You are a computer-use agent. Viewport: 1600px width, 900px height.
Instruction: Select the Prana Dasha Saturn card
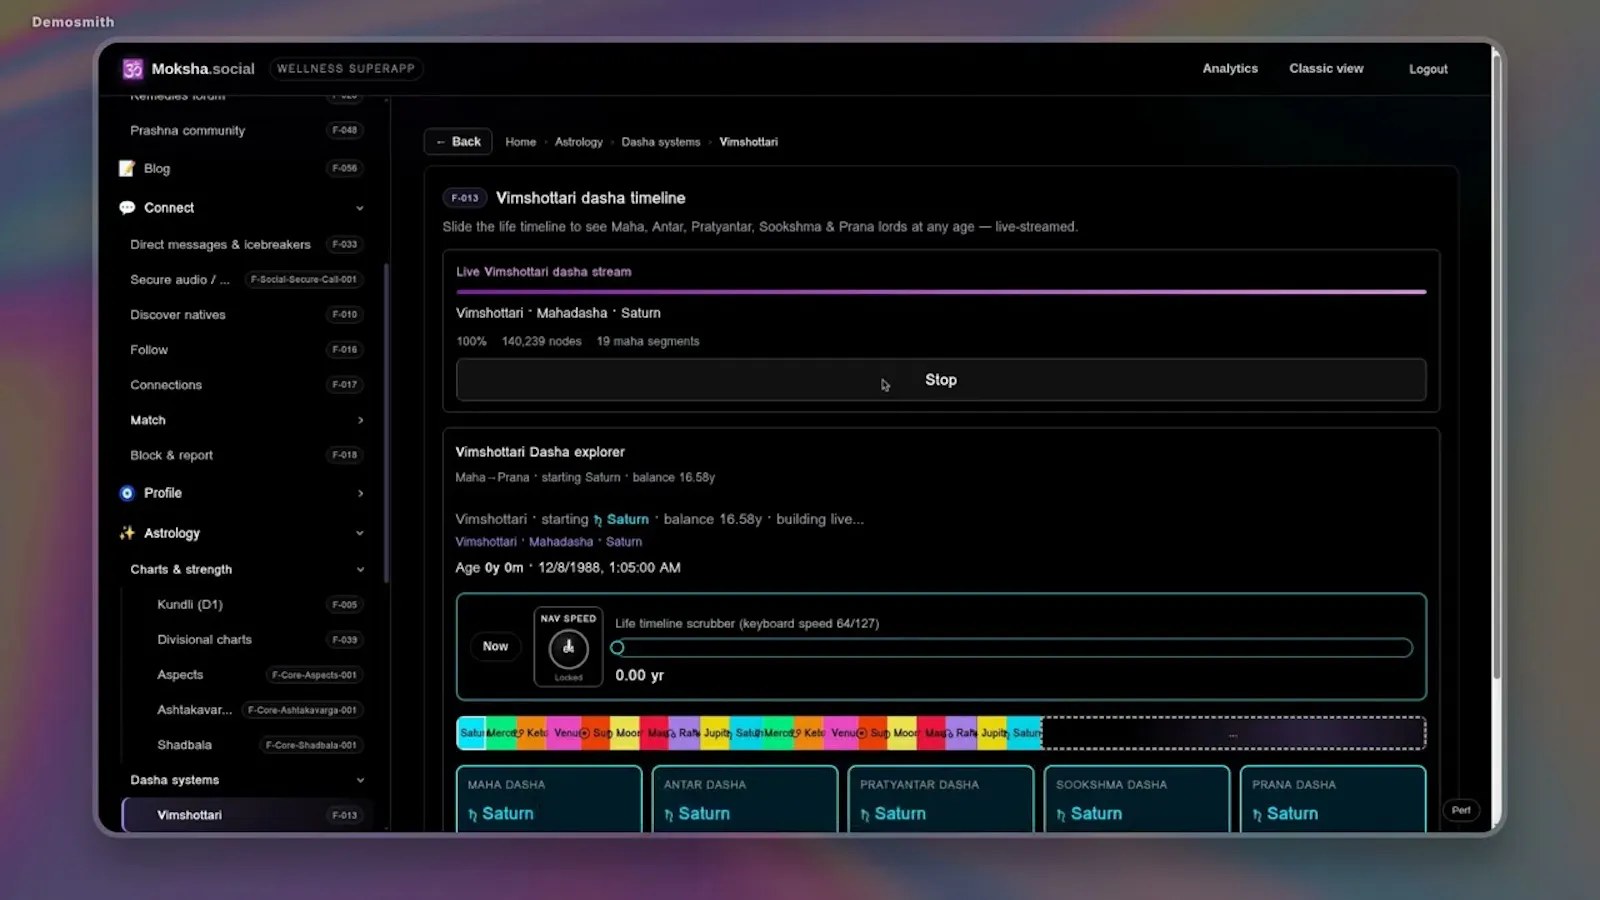[1333, 799]
